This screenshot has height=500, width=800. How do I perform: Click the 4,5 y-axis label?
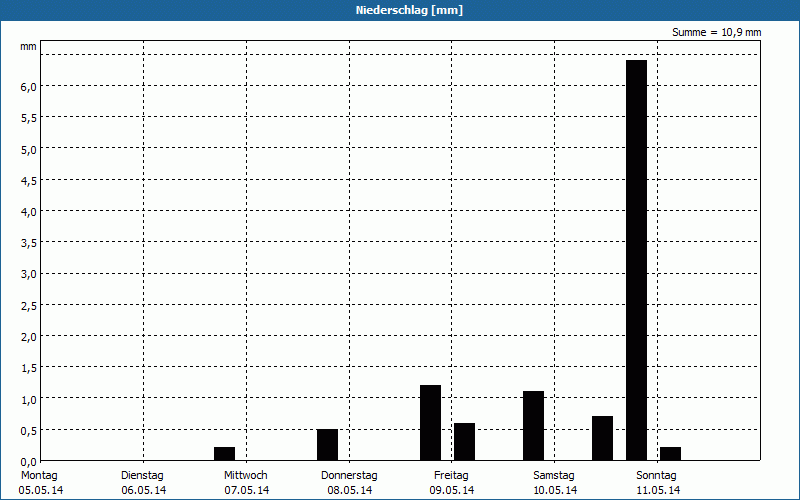pyautogui.click(x=29, y=181)
